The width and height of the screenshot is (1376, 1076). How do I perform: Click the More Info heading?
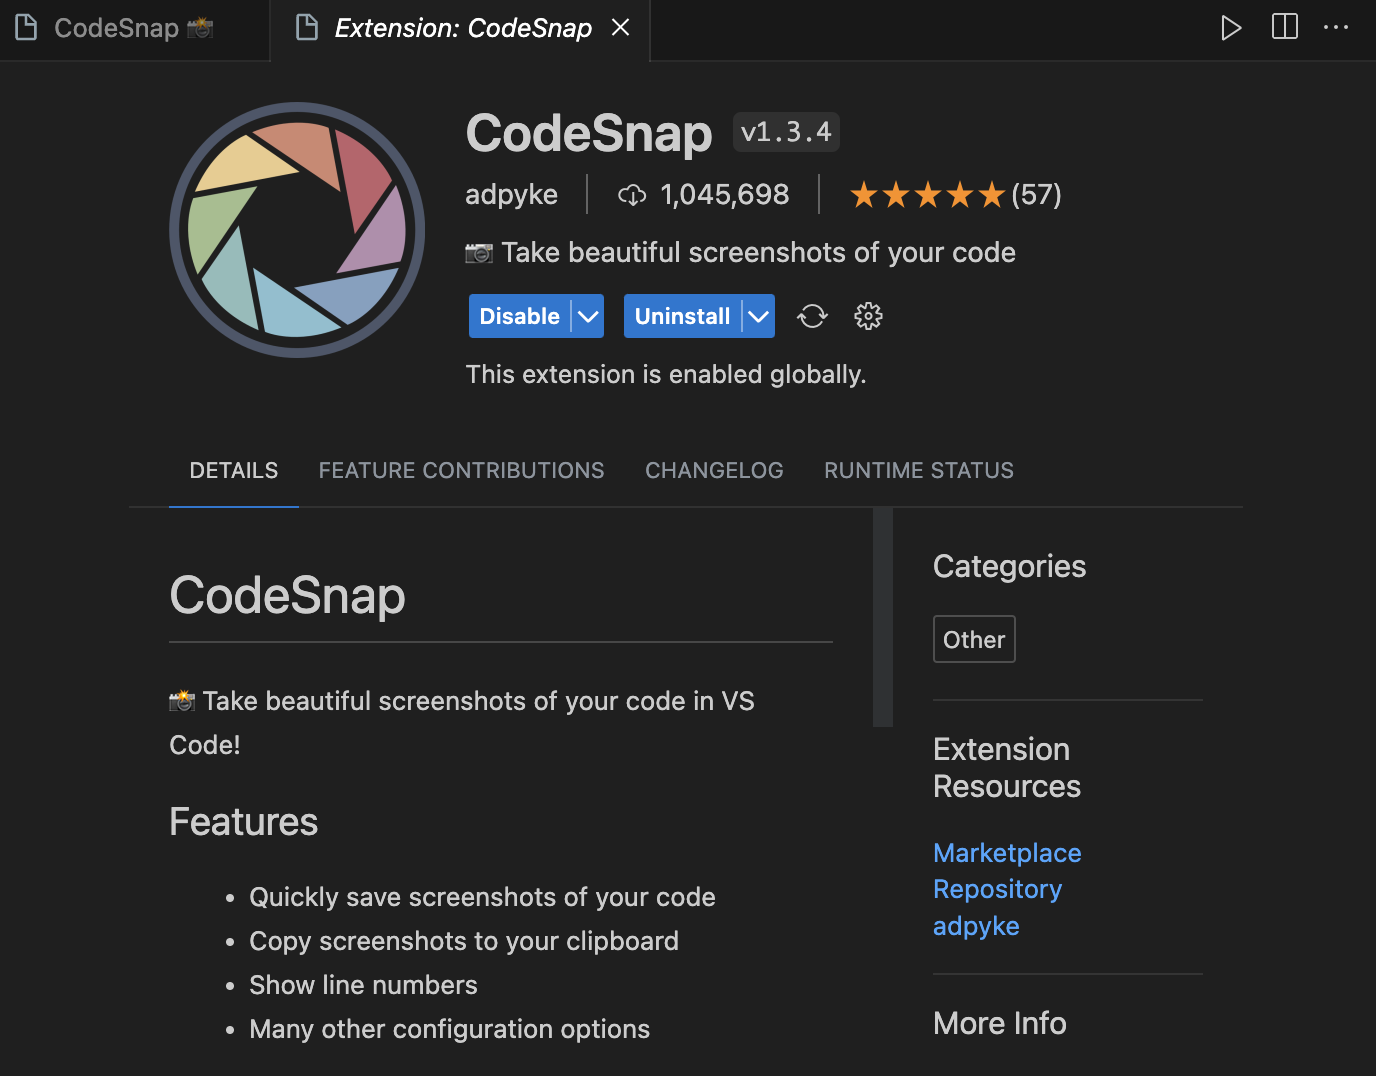tap(1000, 1023)
